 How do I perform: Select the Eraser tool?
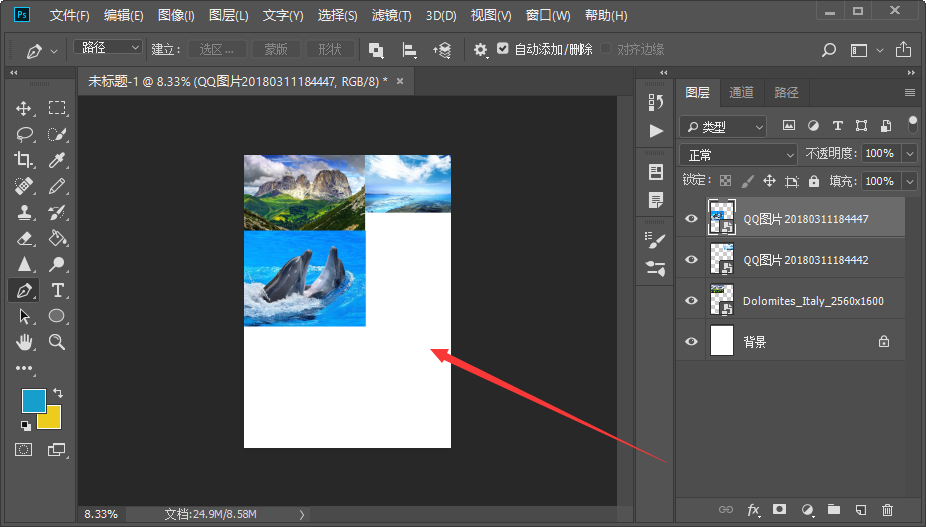[x=24, y=238]
